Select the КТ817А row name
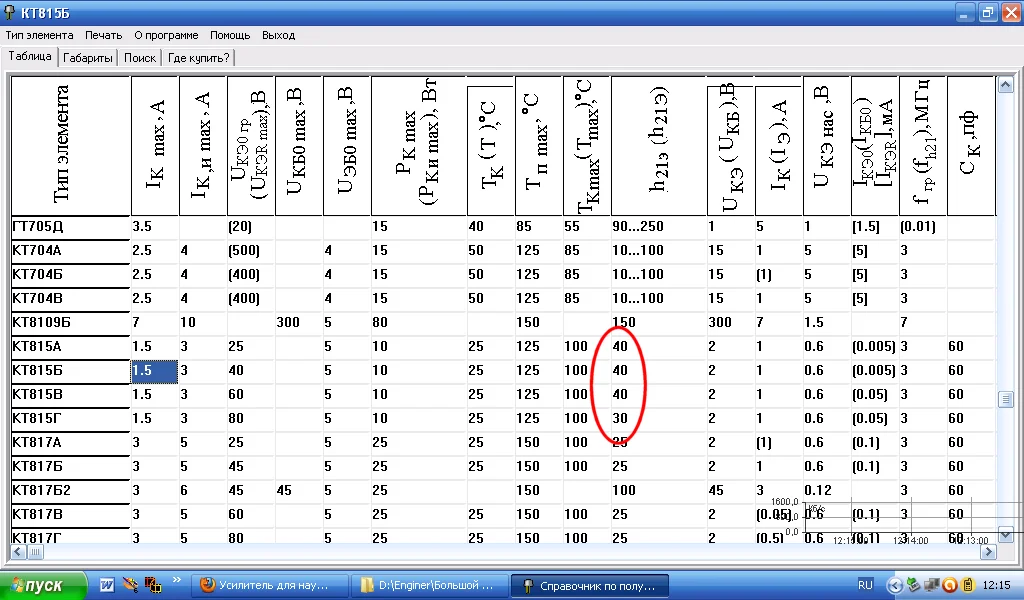This screenshot has height=600, width=1024. click(x=71, y=443)
